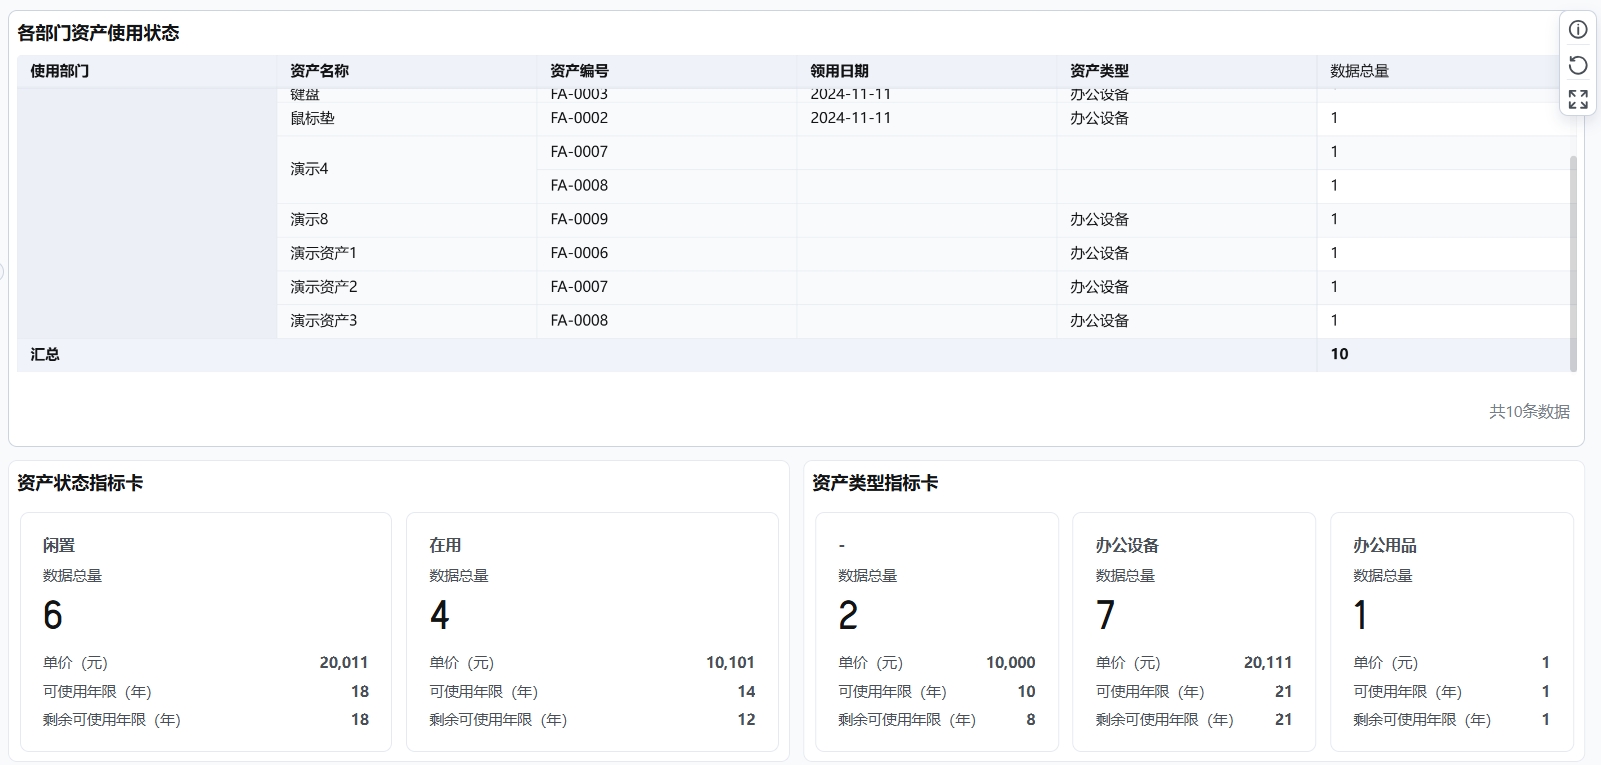Expand the table to fullscreen view
The height and width of the screenshot is (765, 1601).
click(1578, 99)
